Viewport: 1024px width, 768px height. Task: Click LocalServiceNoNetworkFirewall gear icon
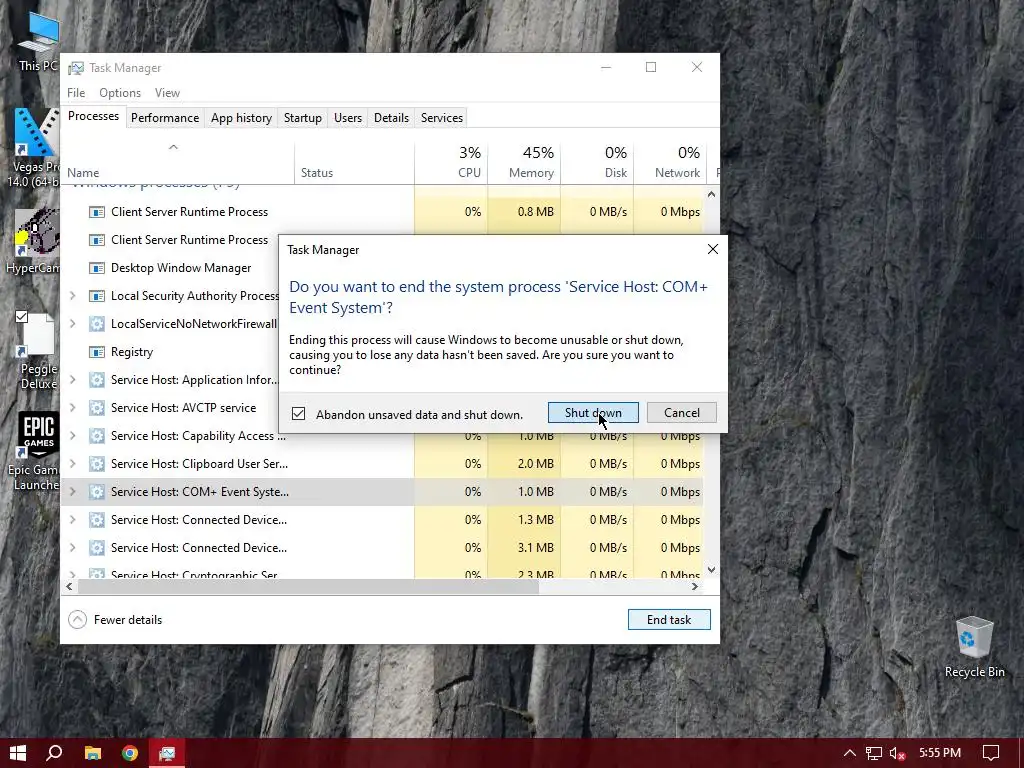point(97,324)
